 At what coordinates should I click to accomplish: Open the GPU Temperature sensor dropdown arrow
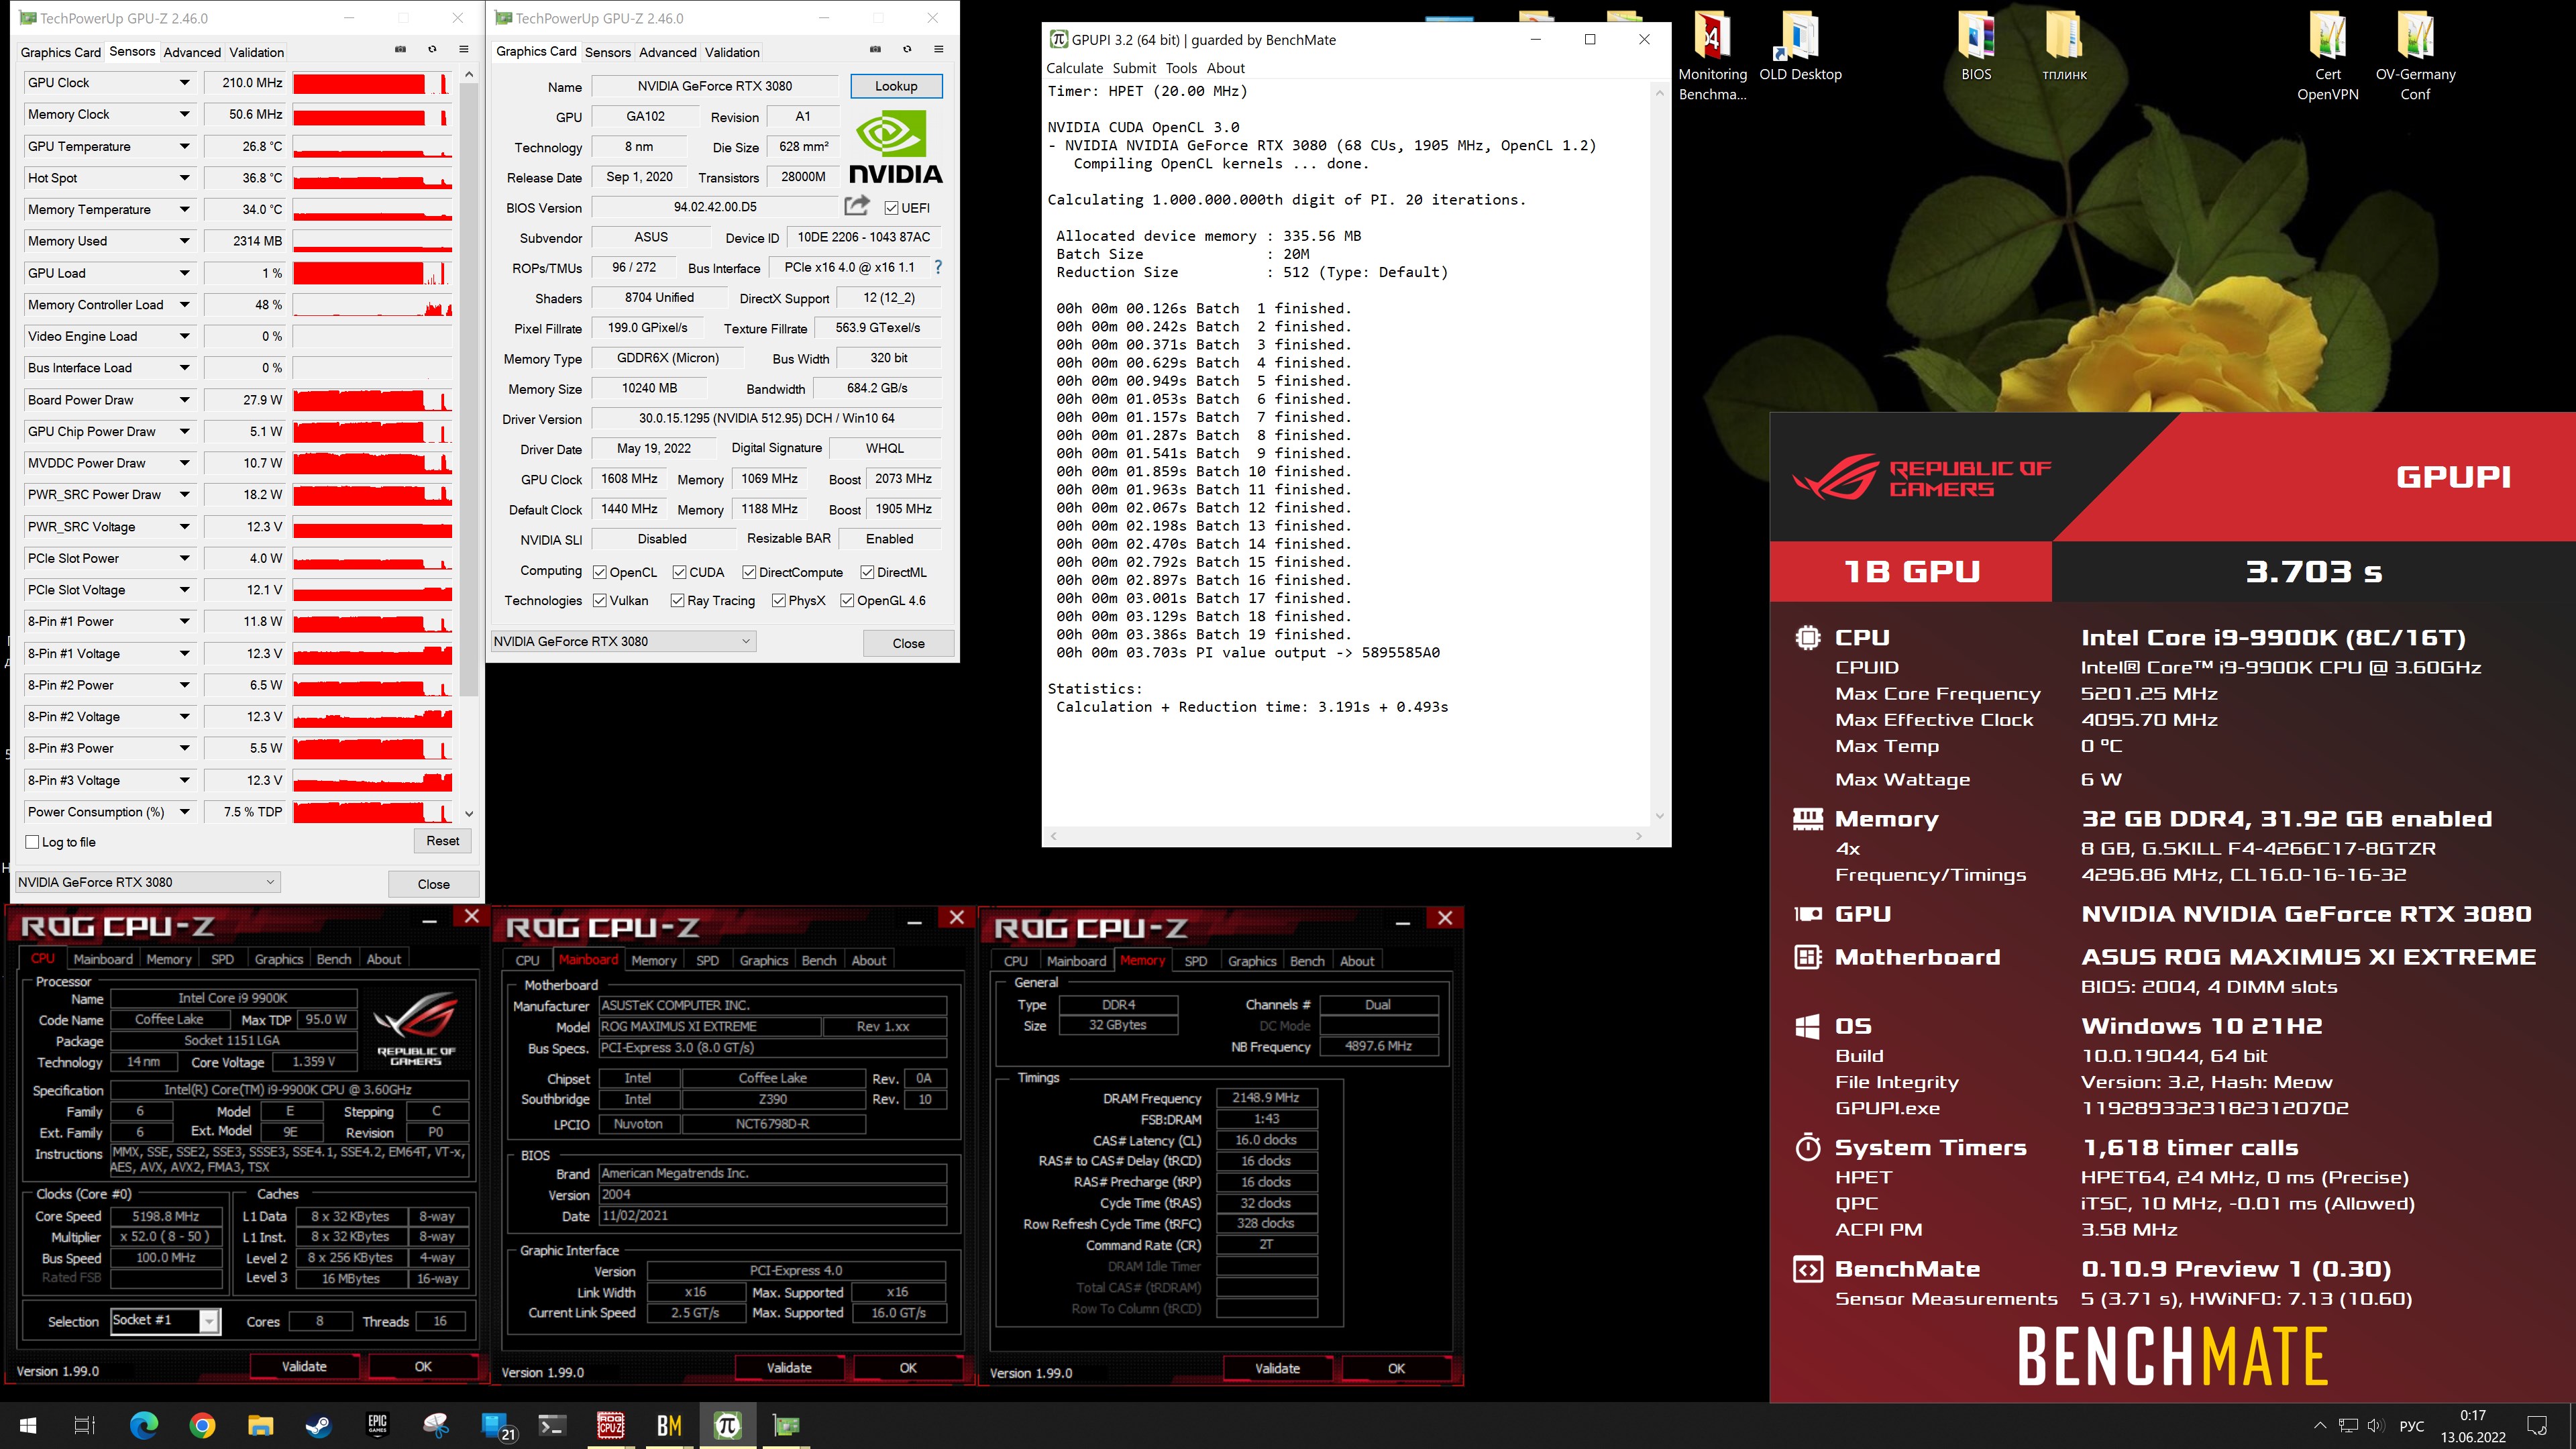(x=185, y=146)
